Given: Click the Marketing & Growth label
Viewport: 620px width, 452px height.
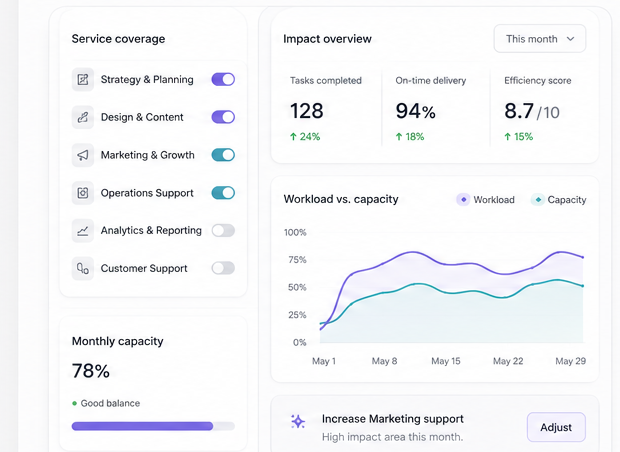Looking at the screenshot, I should tap(147, 155).
